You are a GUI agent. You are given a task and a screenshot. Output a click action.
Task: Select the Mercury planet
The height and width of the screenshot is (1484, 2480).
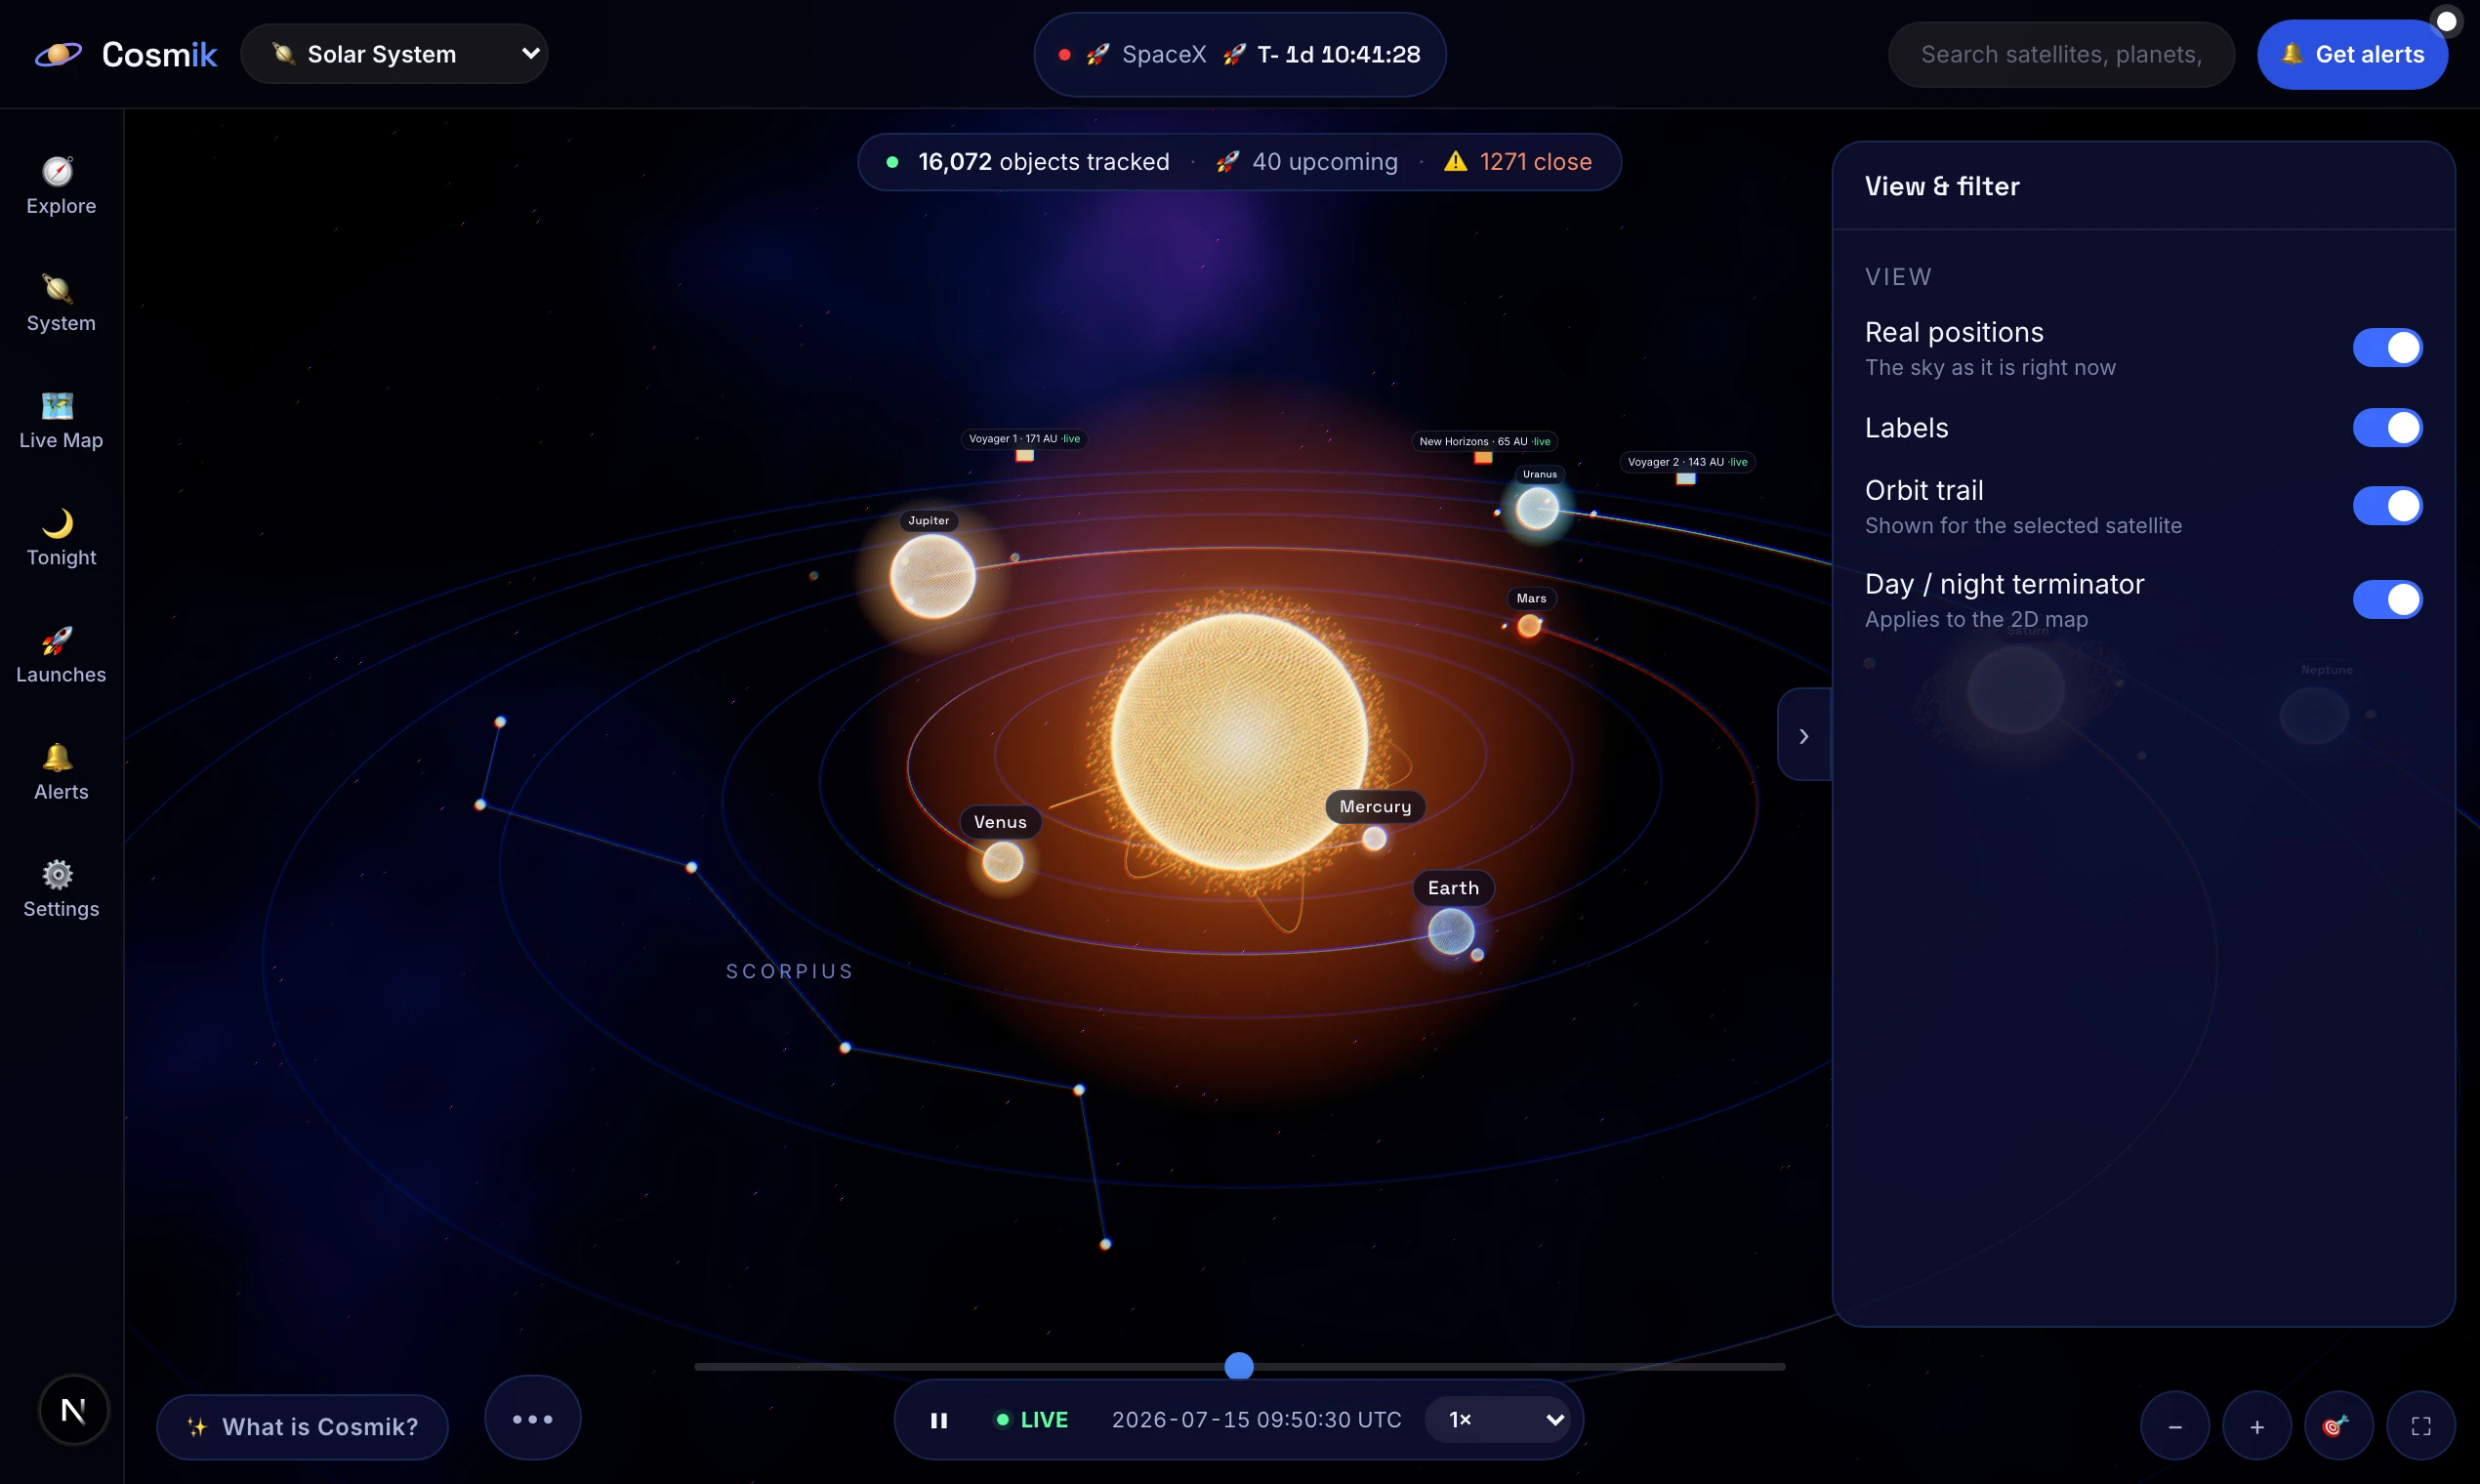click(1375, 838)
